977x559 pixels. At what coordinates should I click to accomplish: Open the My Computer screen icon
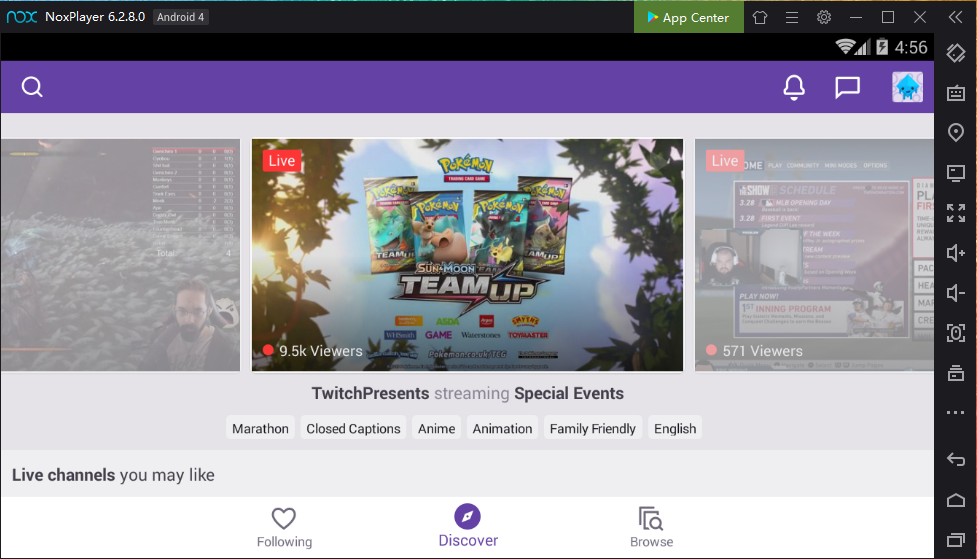tap(955, 173)
